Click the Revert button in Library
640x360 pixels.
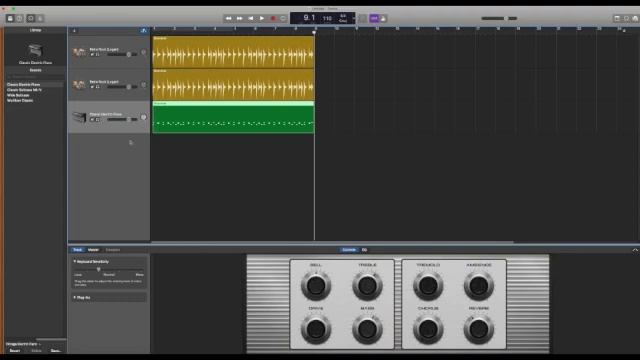click(x=15, y=351)
